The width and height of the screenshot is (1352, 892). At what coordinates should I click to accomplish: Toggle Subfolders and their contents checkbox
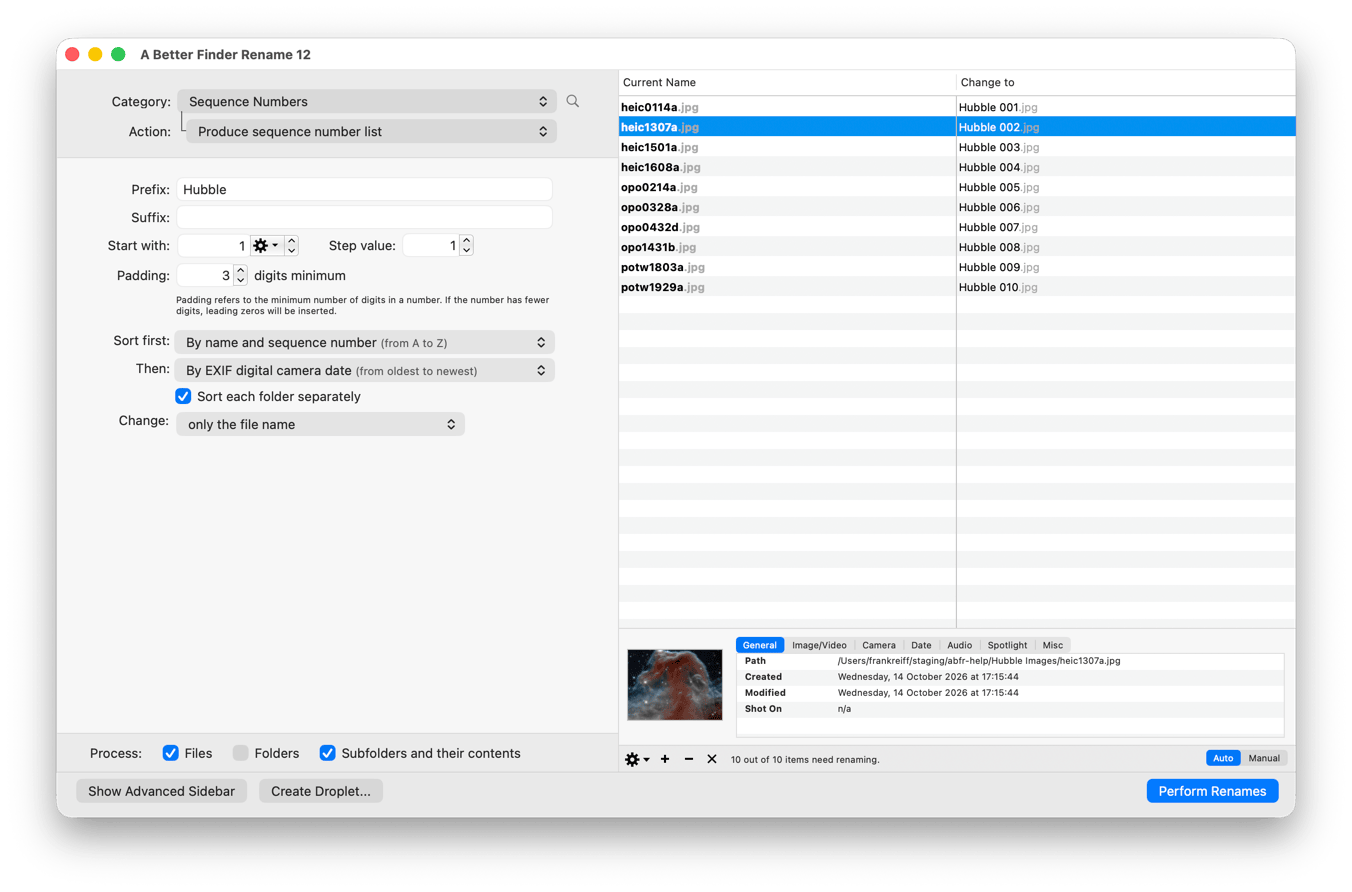327,753
